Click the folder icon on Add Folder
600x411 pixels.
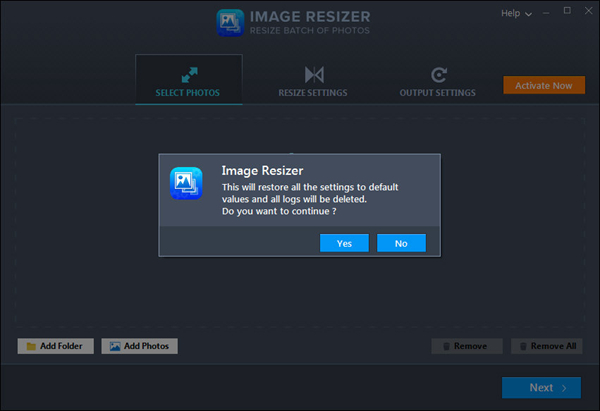(x=31, y=346)
